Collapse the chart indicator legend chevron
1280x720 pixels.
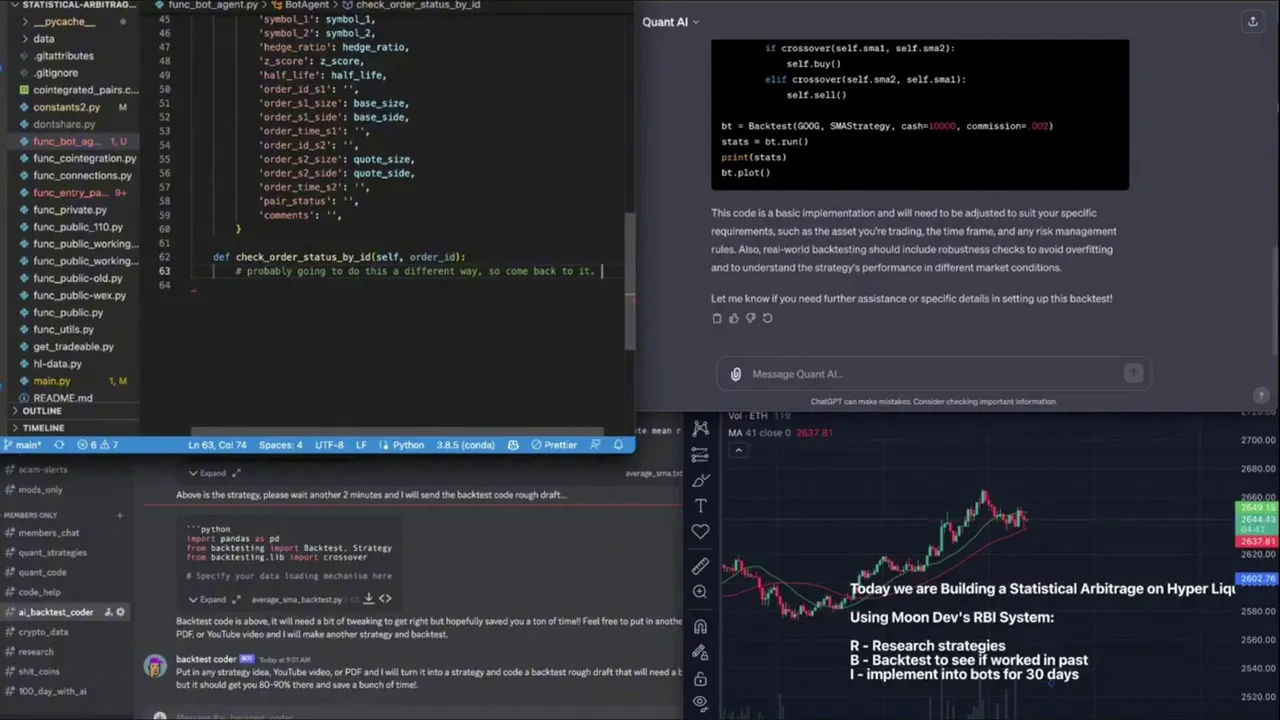738,450
